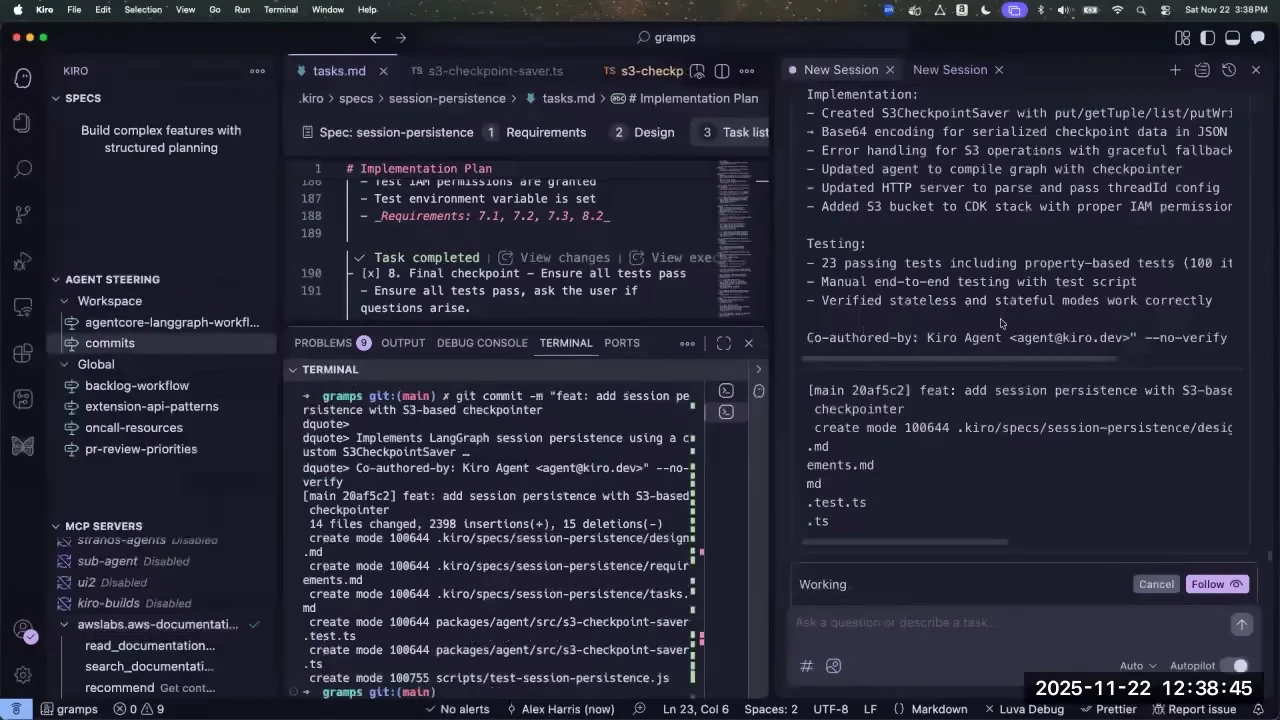Open editor more actions ellipsis
1280x720 pixels.
pos(749,71)
